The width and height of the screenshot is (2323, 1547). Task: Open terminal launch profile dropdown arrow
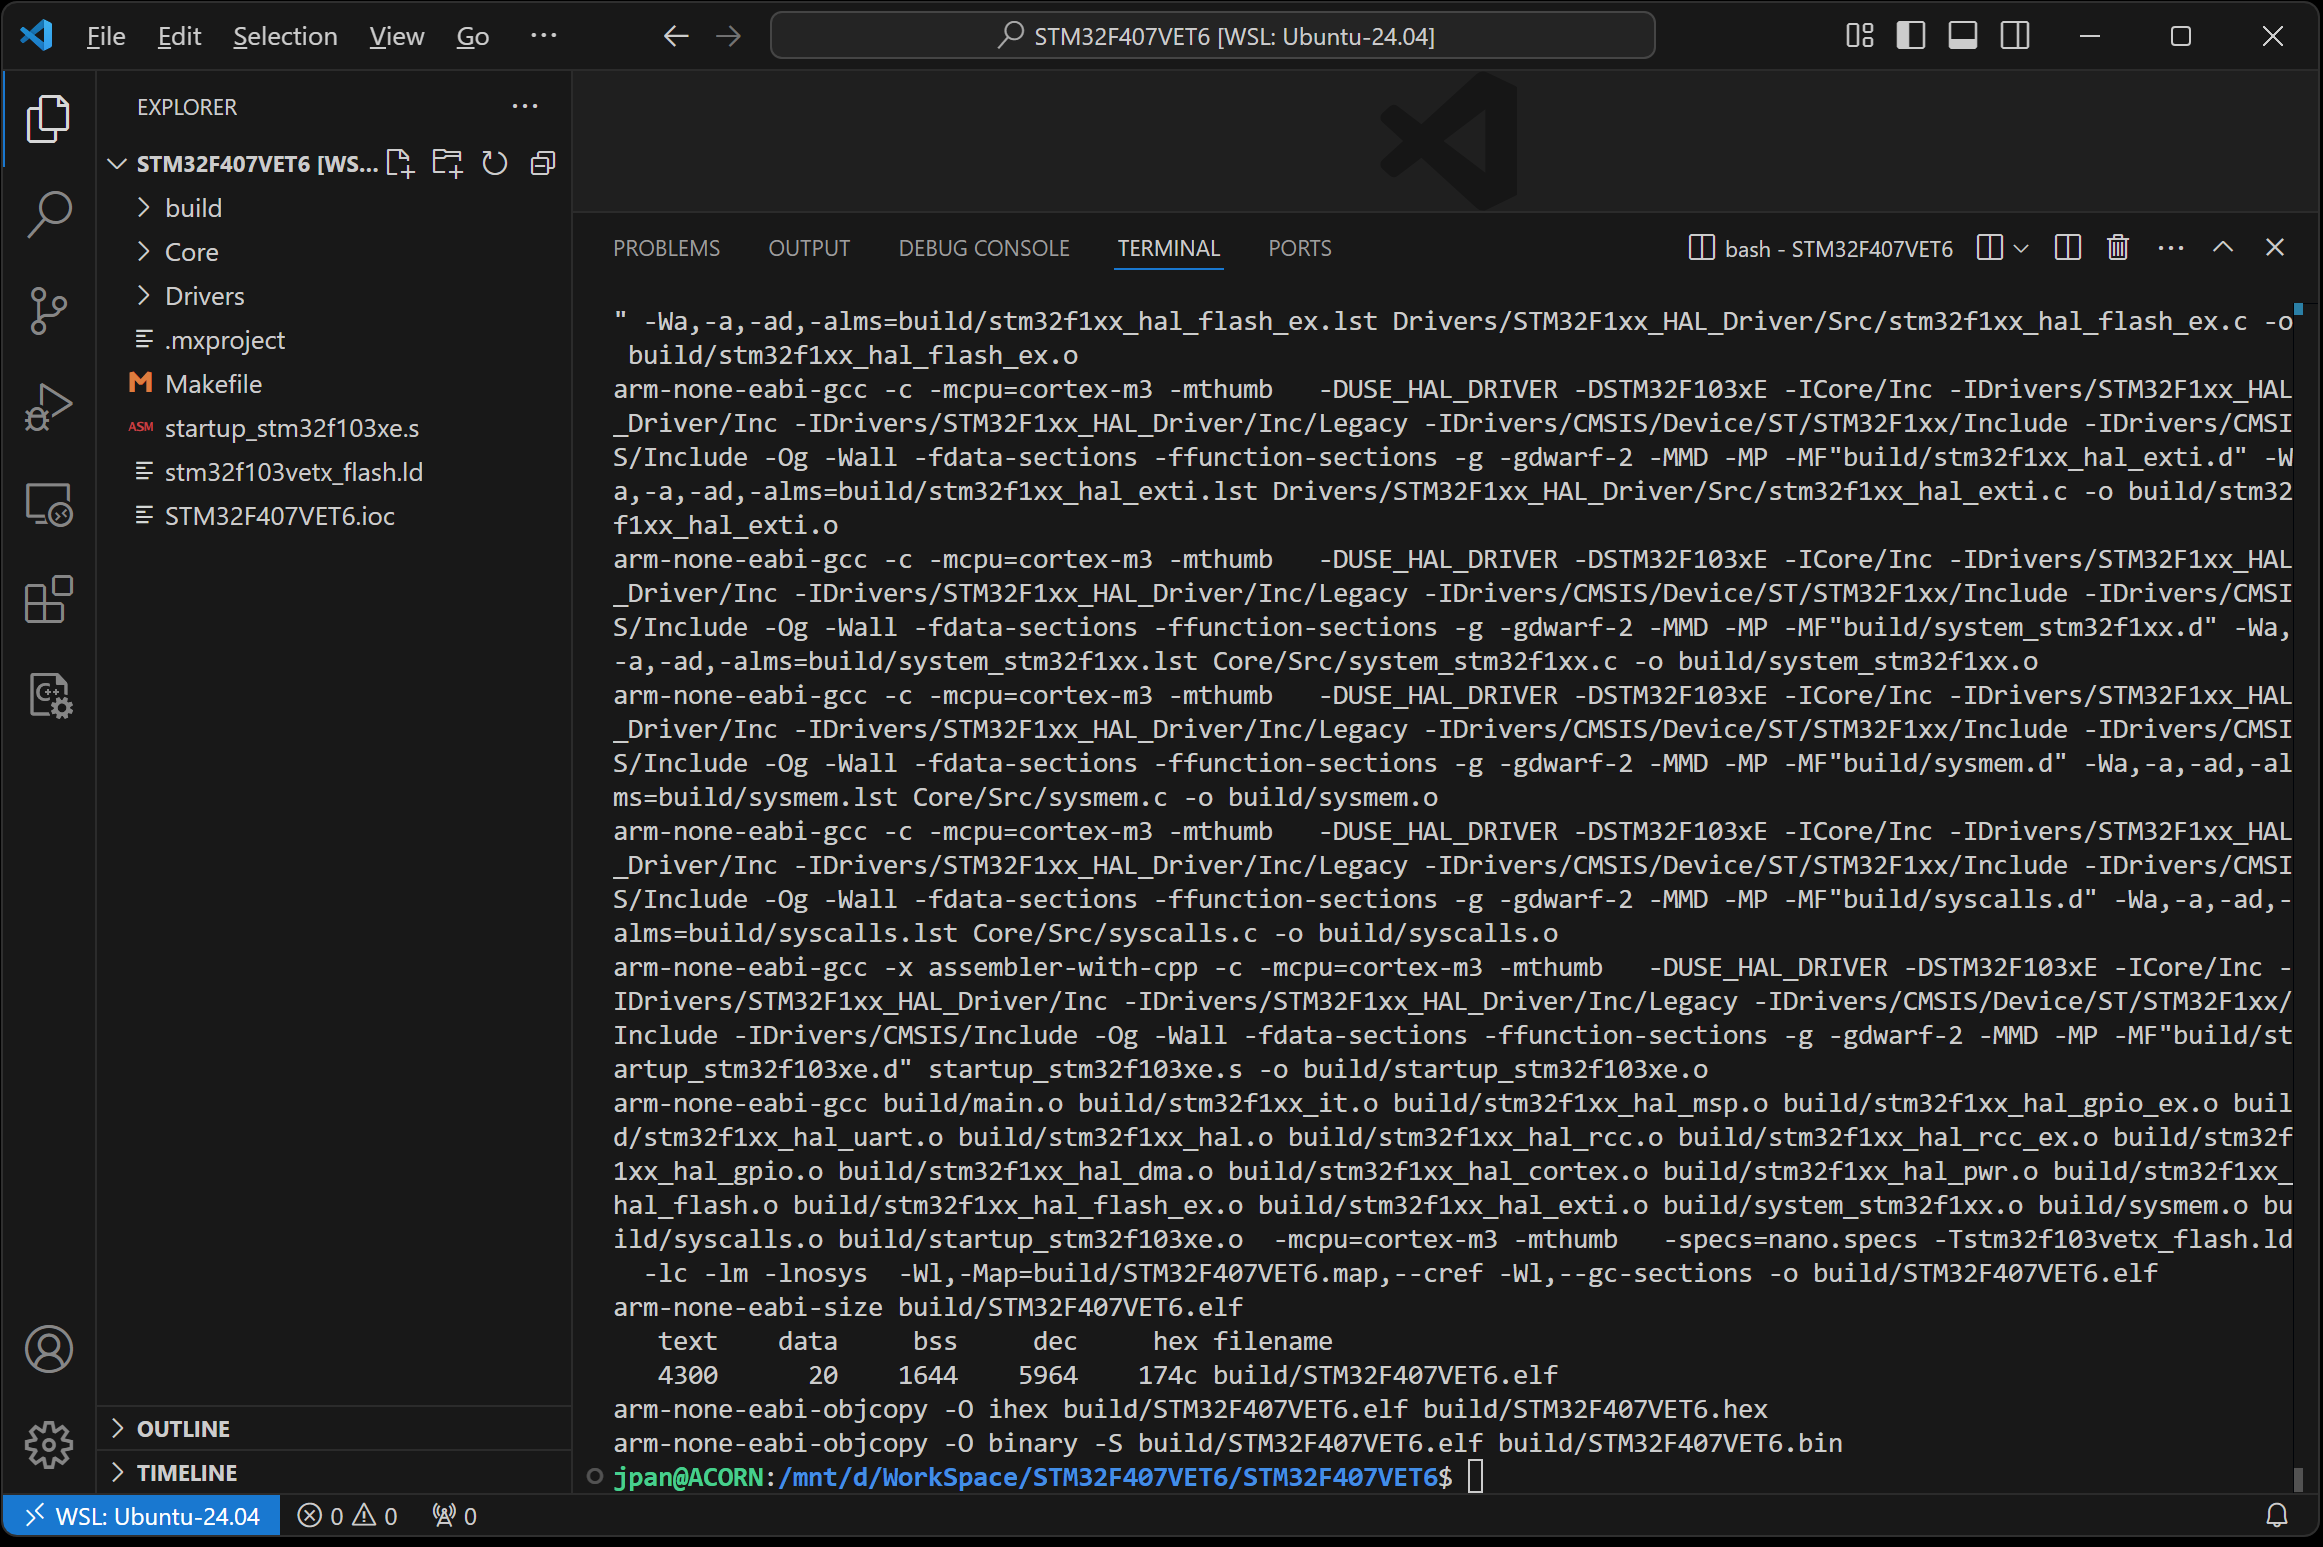coord(2021,248)
